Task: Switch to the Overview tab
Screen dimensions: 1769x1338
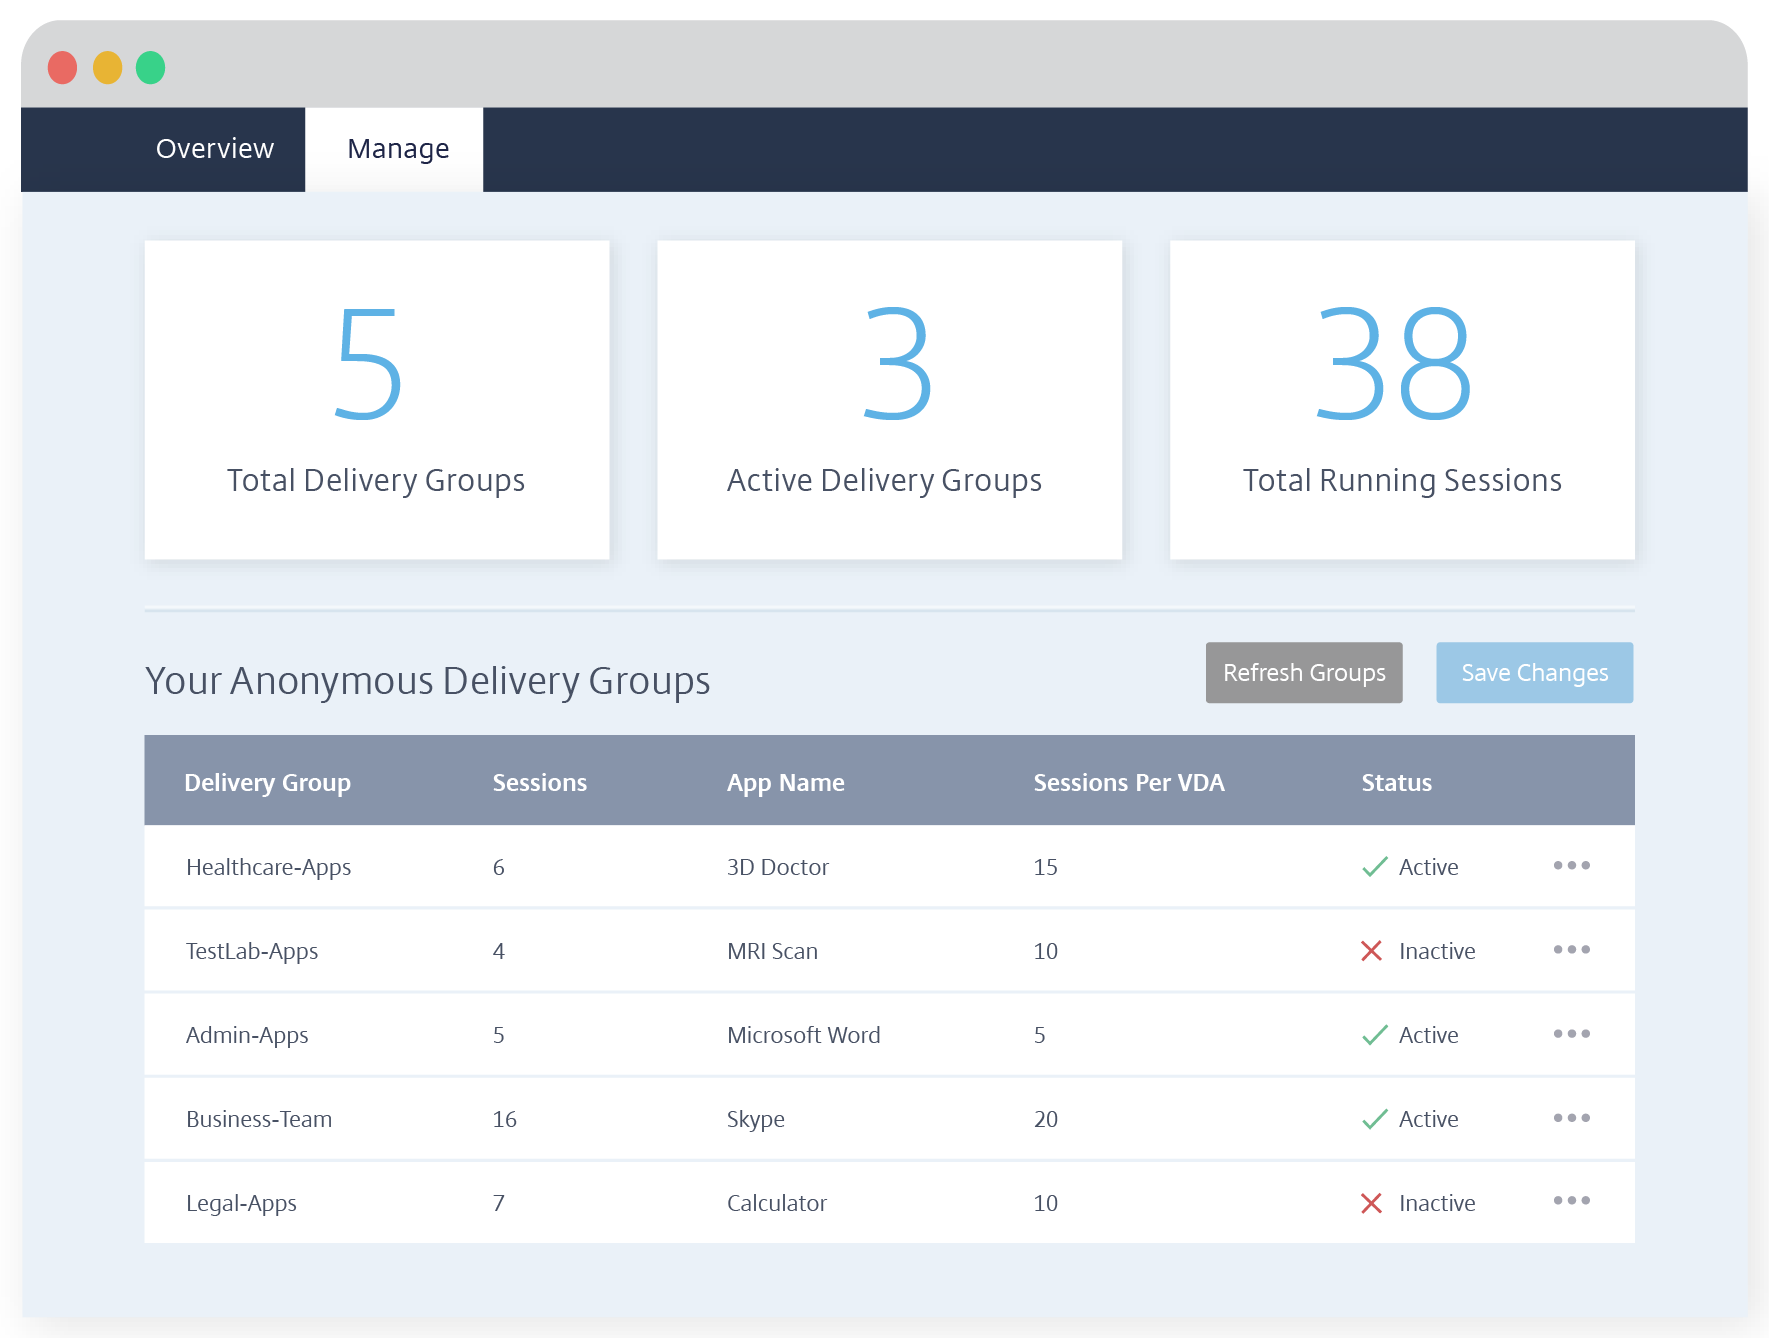Action: [x=214, y=149]
